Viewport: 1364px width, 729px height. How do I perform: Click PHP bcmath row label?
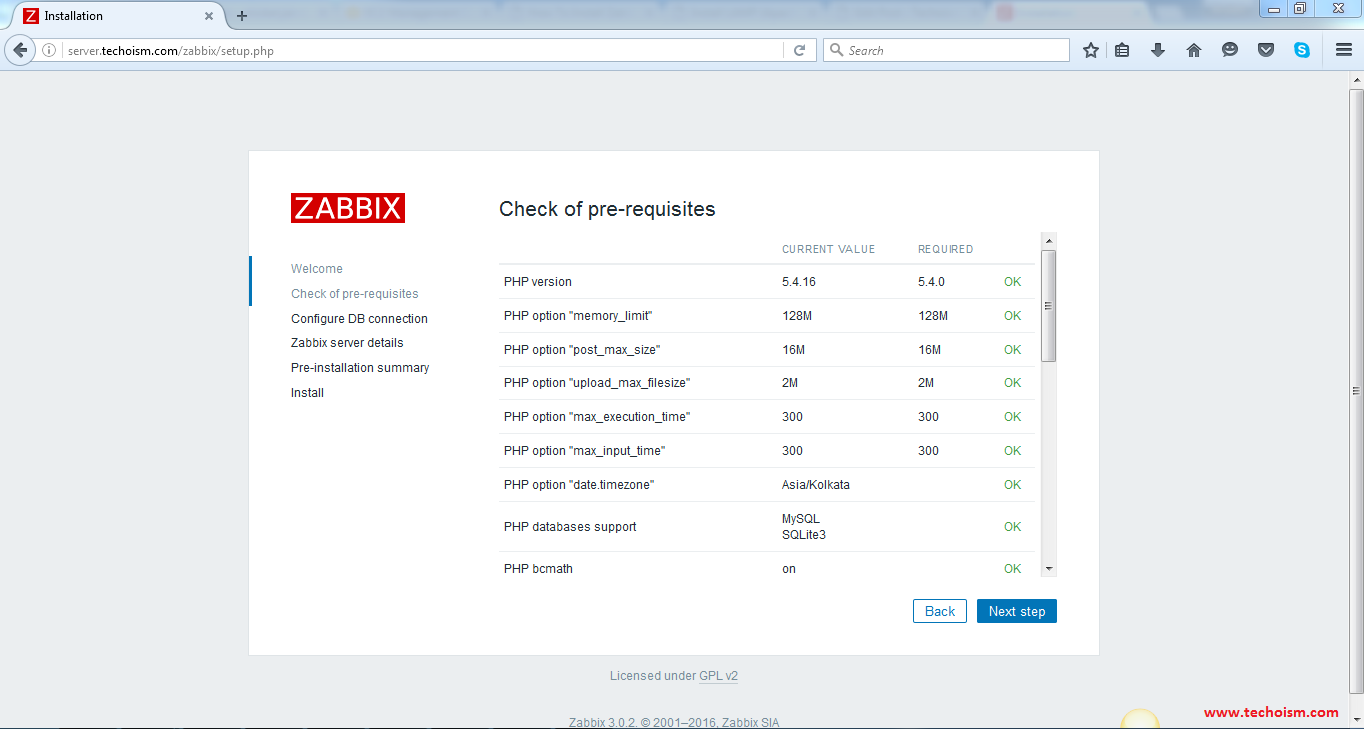coord(538,569)
